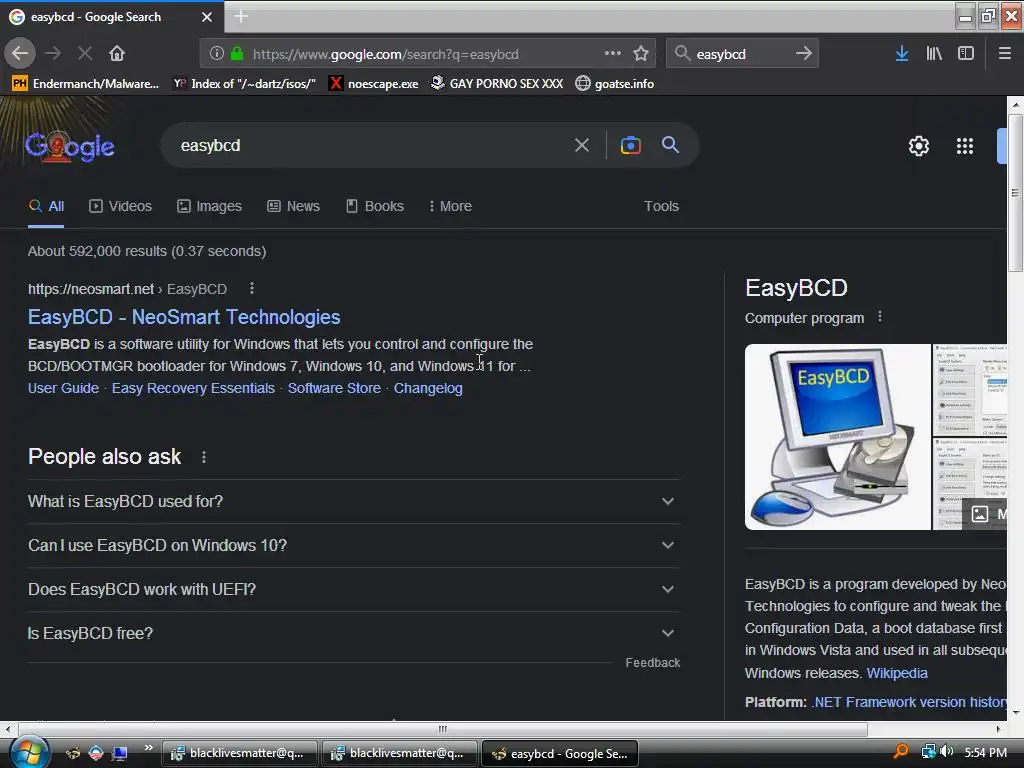1024x768 pixels.
Task: Open the EasyBCD - NeoSmart Technologies result
Action: (184, 317)
